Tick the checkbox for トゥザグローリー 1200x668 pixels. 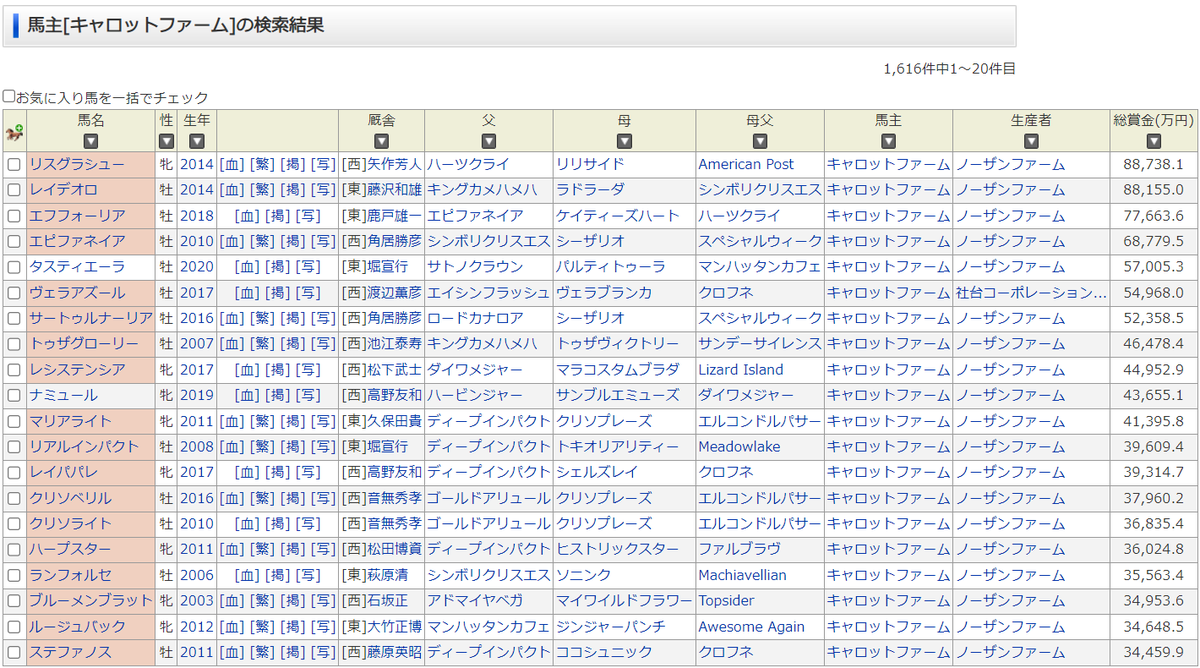(14, 344)
